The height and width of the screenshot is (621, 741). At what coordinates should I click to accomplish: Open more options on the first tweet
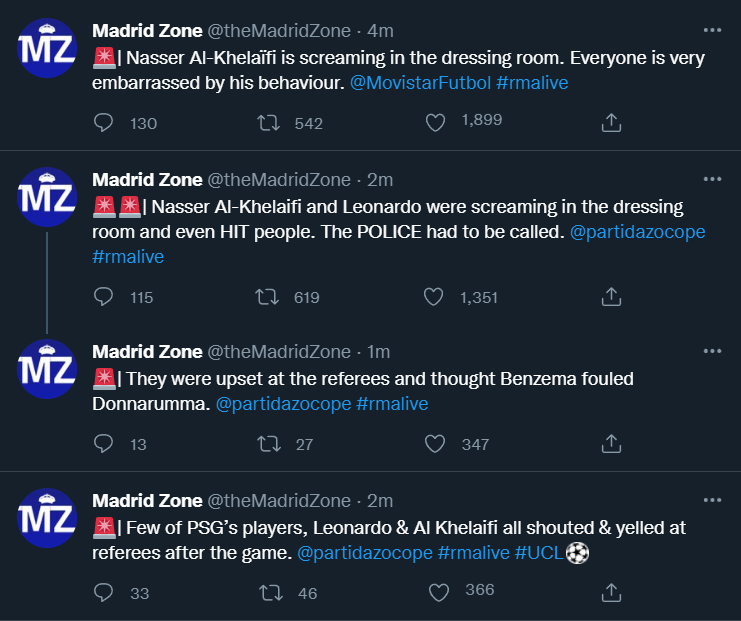click(712, 30)
